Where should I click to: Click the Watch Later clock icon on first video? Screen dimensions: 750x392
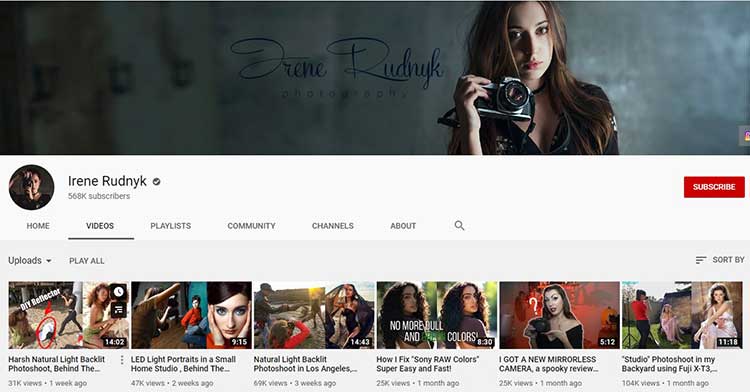(119, 292)
